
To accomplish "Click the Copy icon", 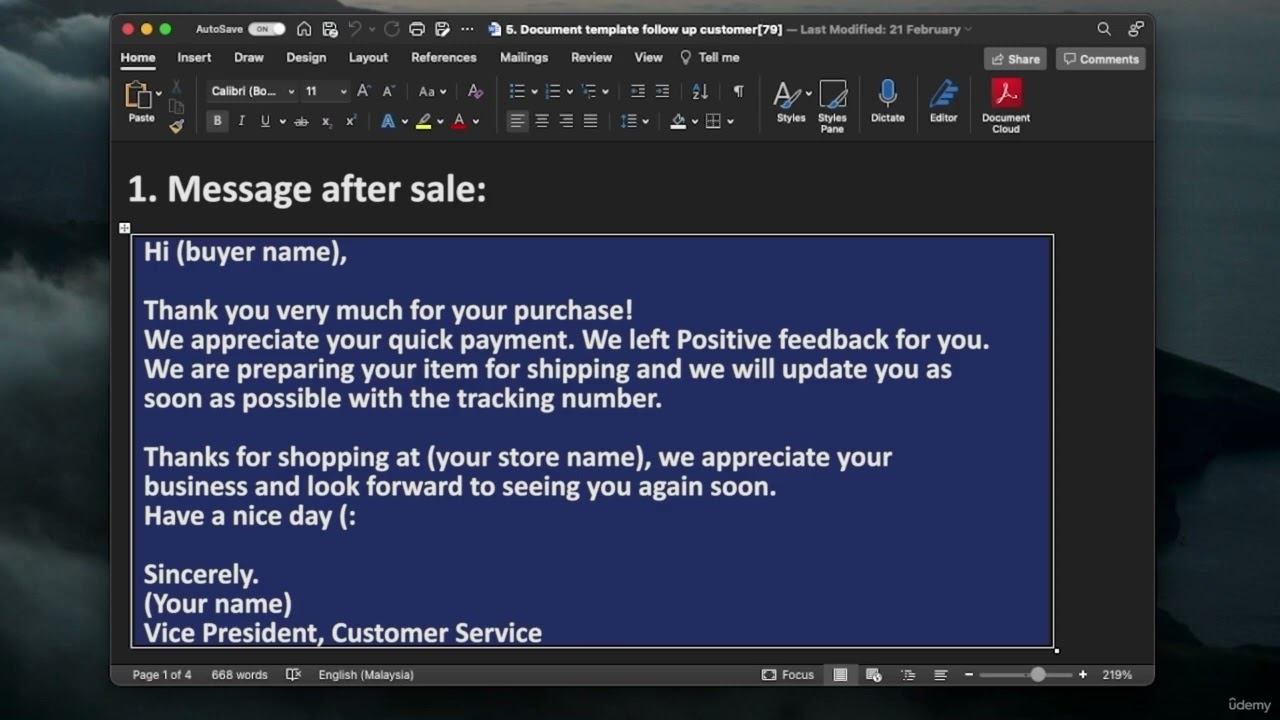I will coord(176,106).
